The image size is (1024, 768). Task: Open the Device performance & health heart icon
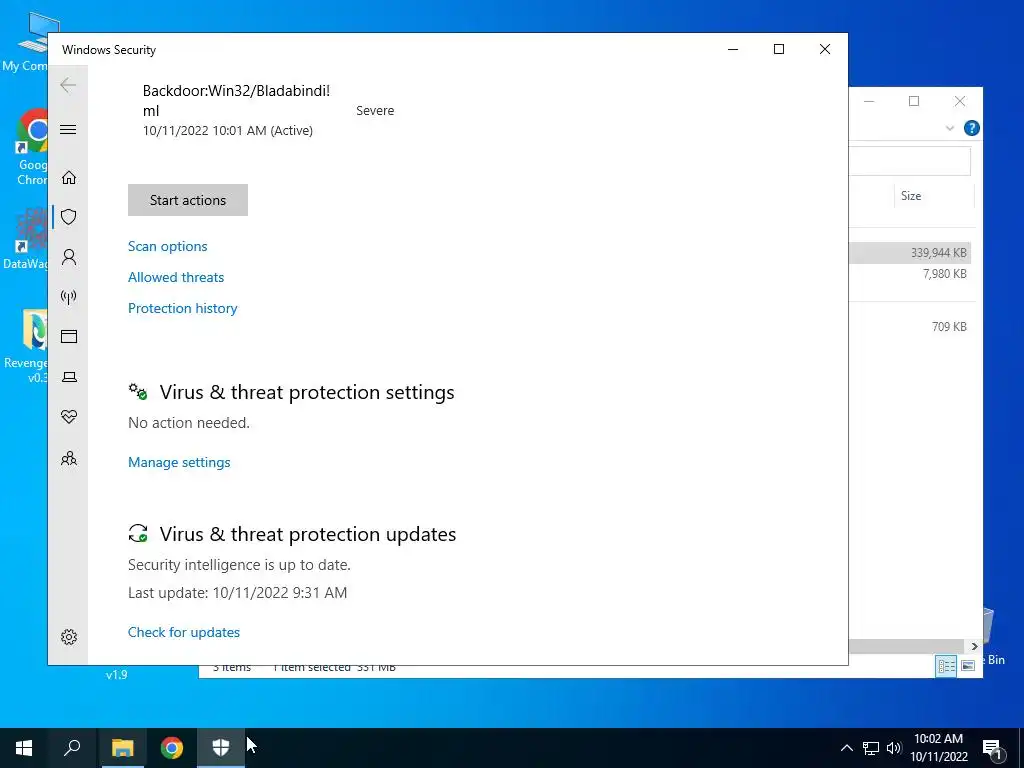69,417
